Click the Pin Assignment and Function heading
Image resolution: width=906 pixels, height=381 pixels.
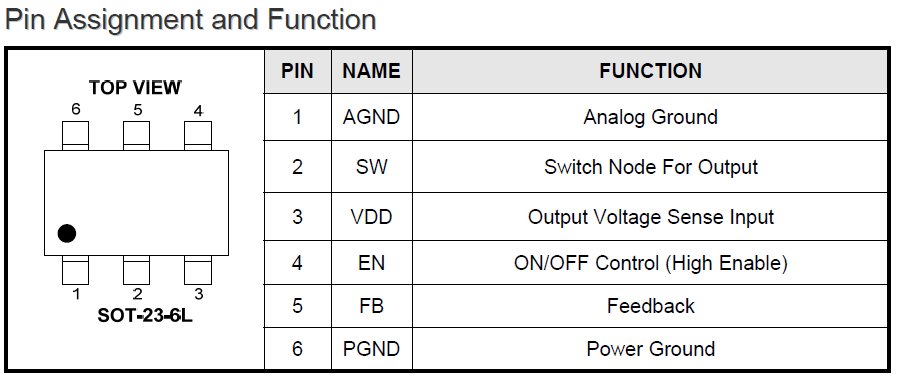click(191, 19)
